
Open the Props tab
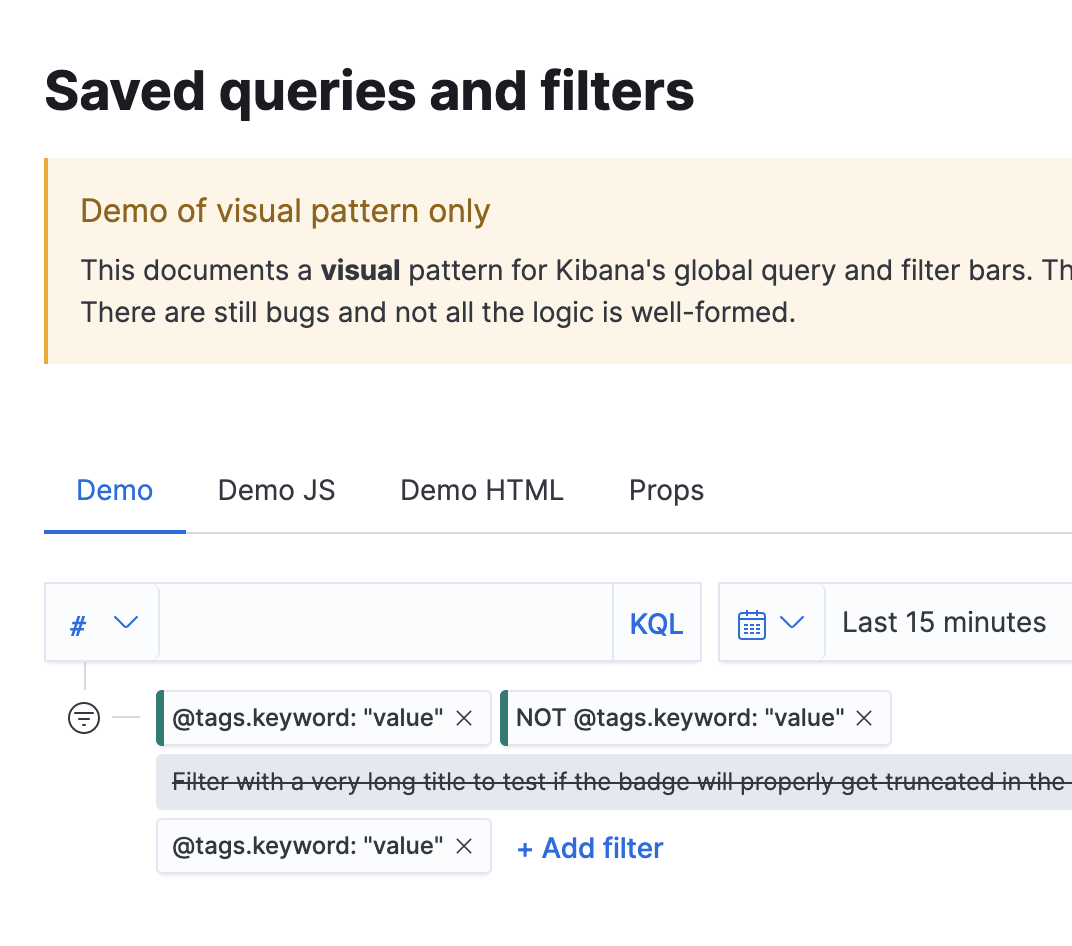[x=666, y=490]
